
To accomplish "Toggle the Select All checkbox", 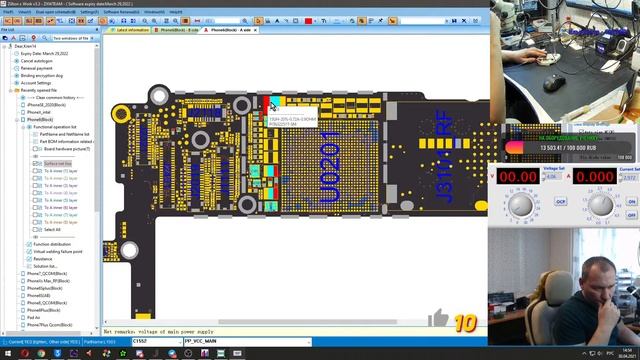I will (x=36, y=229).
